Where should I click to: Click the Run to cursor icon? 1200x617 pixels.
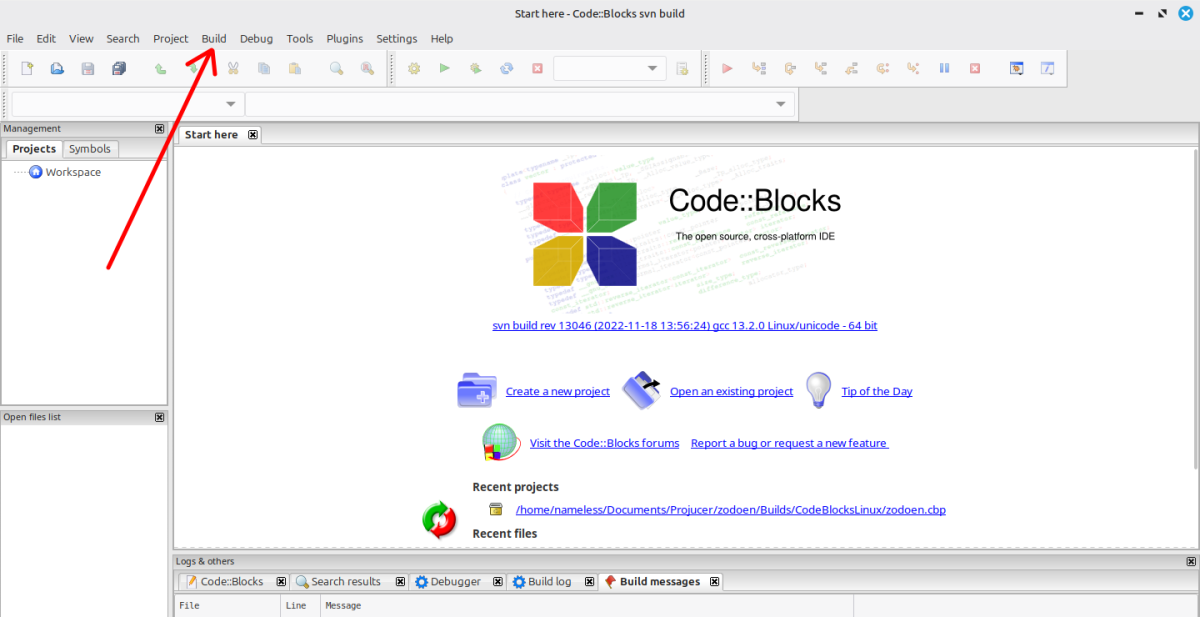pos(759,69)
